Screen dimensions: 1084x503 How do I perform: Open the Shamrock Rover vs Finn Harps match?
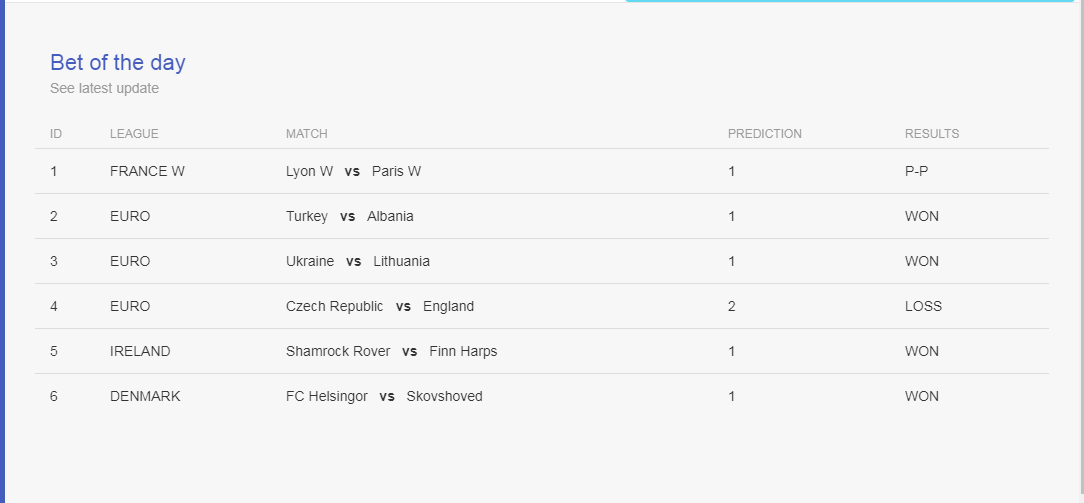pyautogui.click(x=391, y=351)
